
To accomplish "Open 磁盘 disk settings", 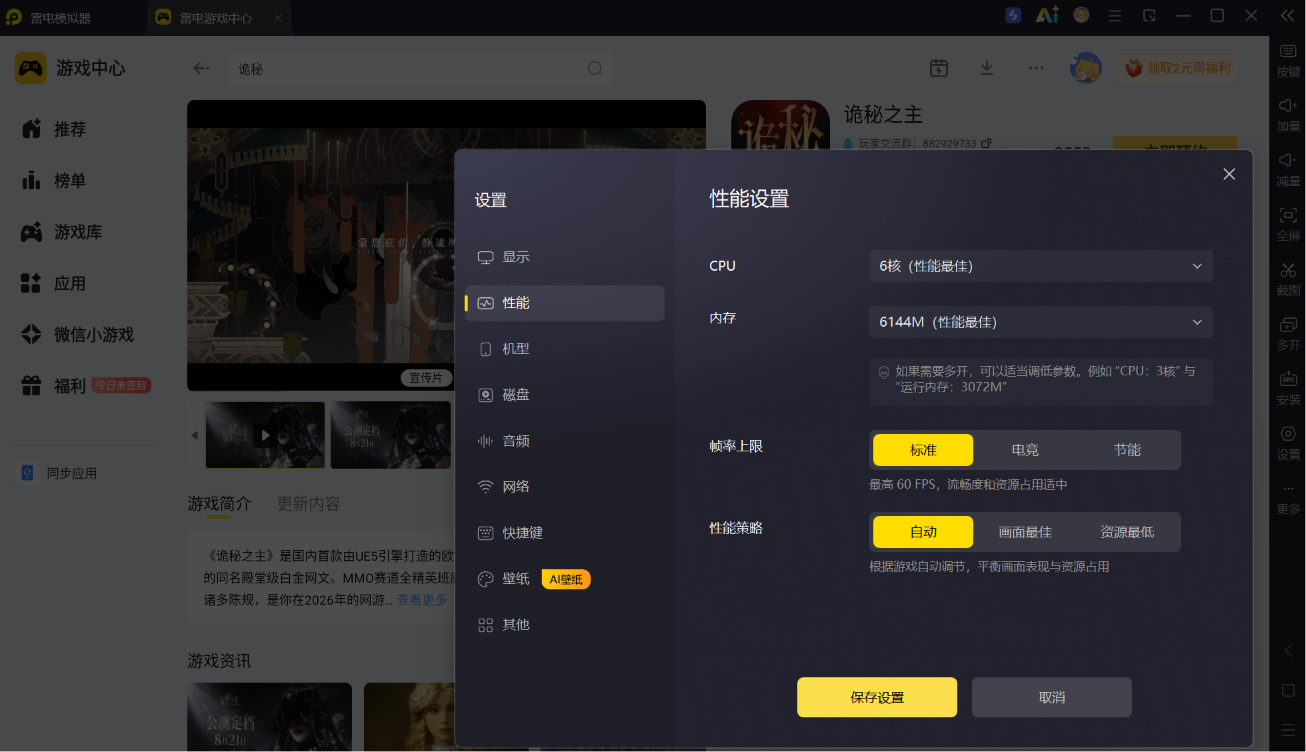I will pos(565,395).
